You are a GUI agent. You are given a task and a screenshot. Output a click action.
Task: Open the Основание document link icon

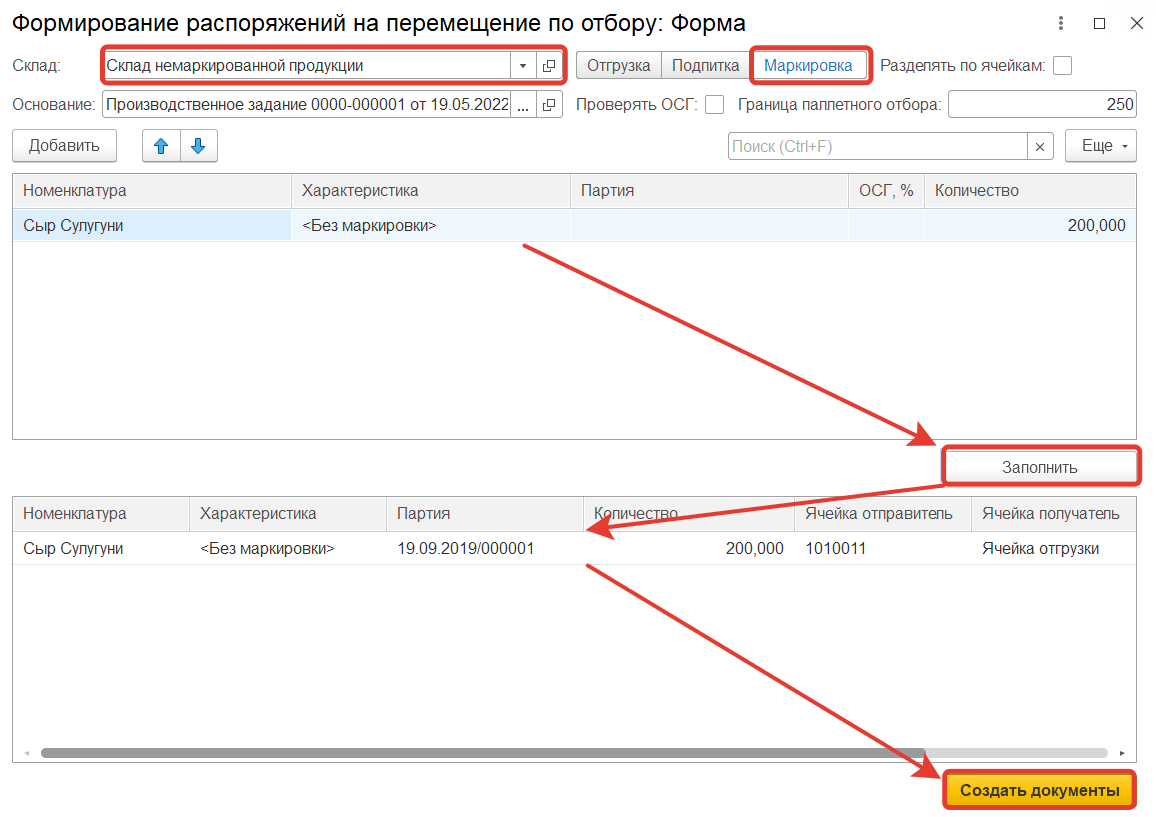coord(549,104)
